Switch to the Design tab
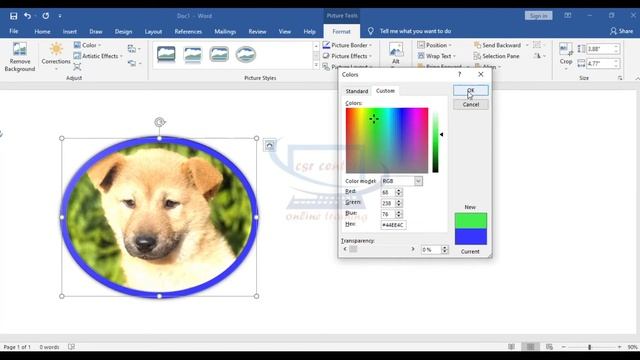The height and width of the screenshot is (360, 640). (123, 31)
